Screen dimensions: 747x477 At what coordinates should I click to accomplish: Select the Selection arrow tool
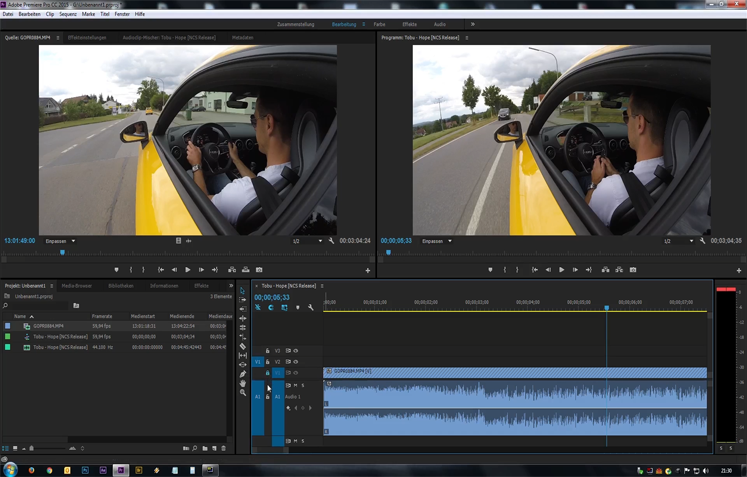(x=242, y=291)
